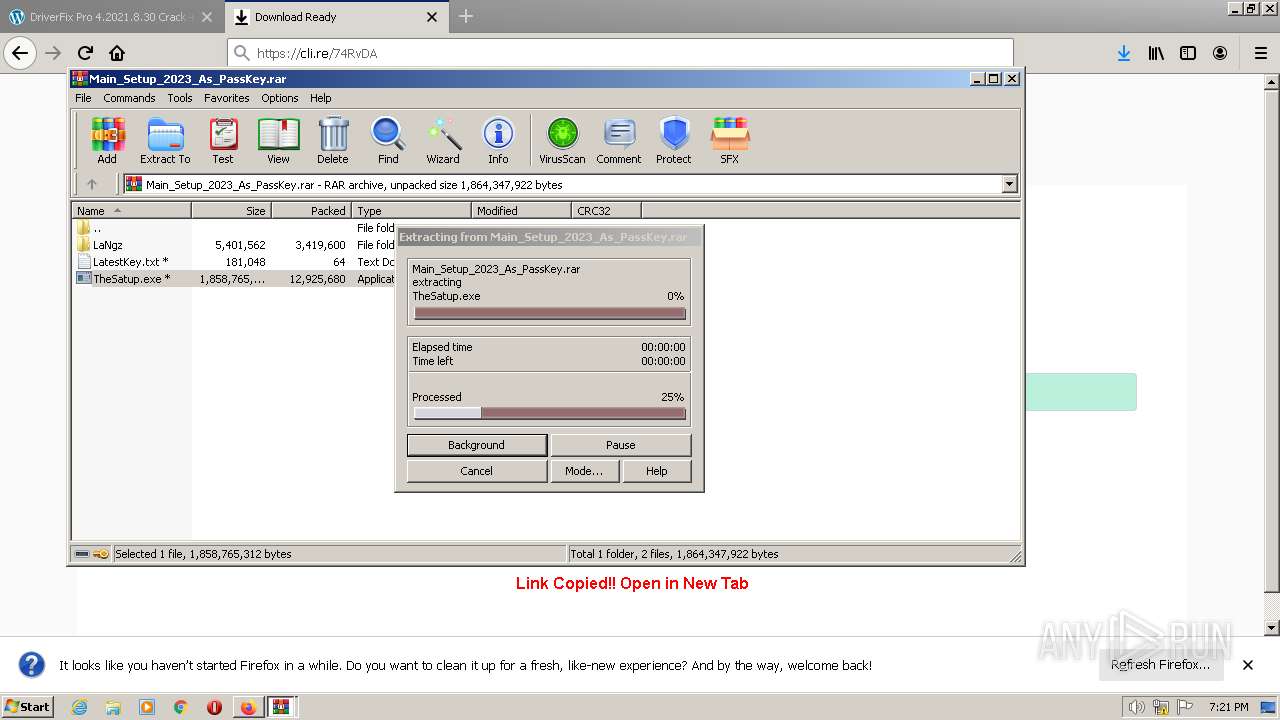The height and width of the screenshot is (720, 1280).
Task: Click the Firefox home icon
Action: (x=117, y=53)
